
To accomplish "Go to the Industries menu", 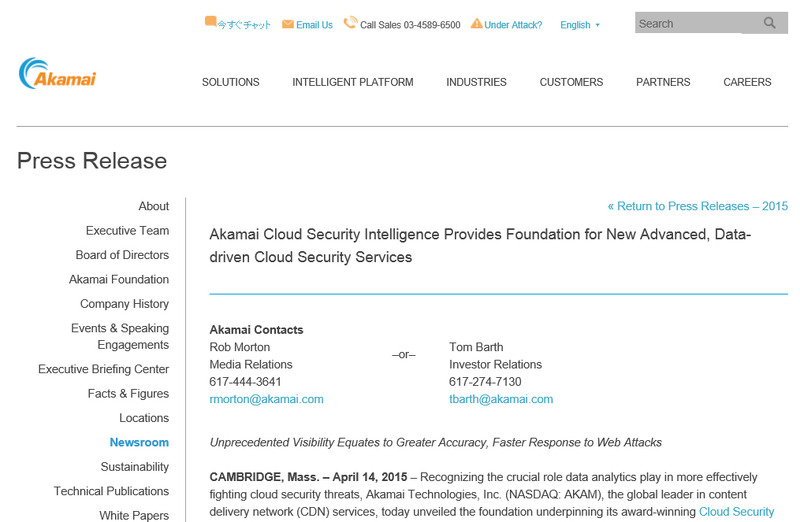I will [476, 82].
